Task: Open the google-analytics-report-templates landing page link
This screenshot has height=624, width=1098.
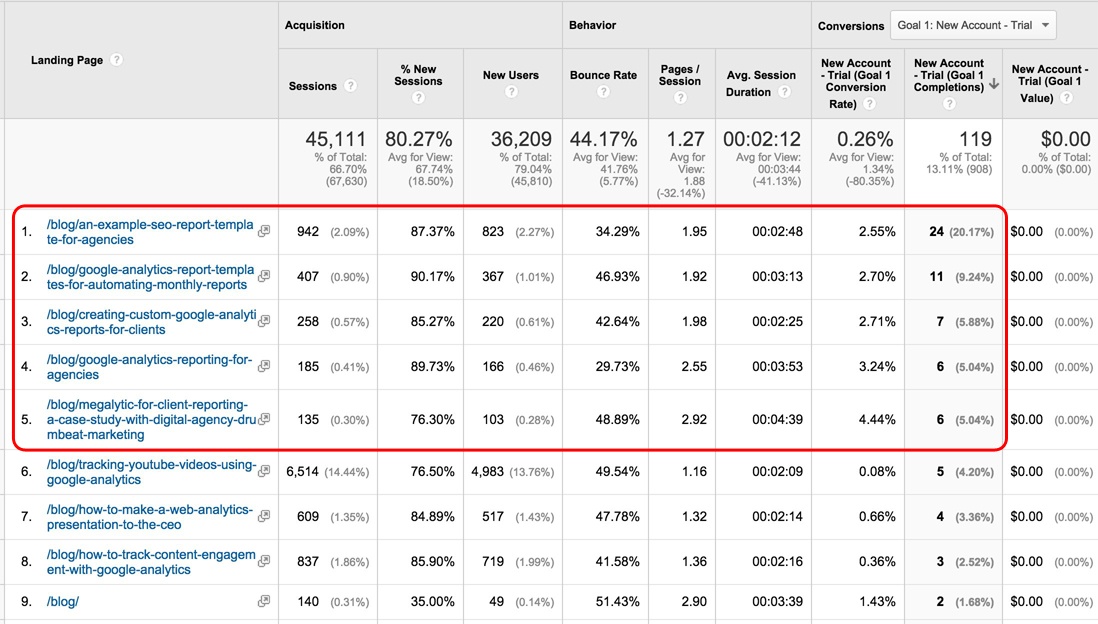Action: point(150,277)
